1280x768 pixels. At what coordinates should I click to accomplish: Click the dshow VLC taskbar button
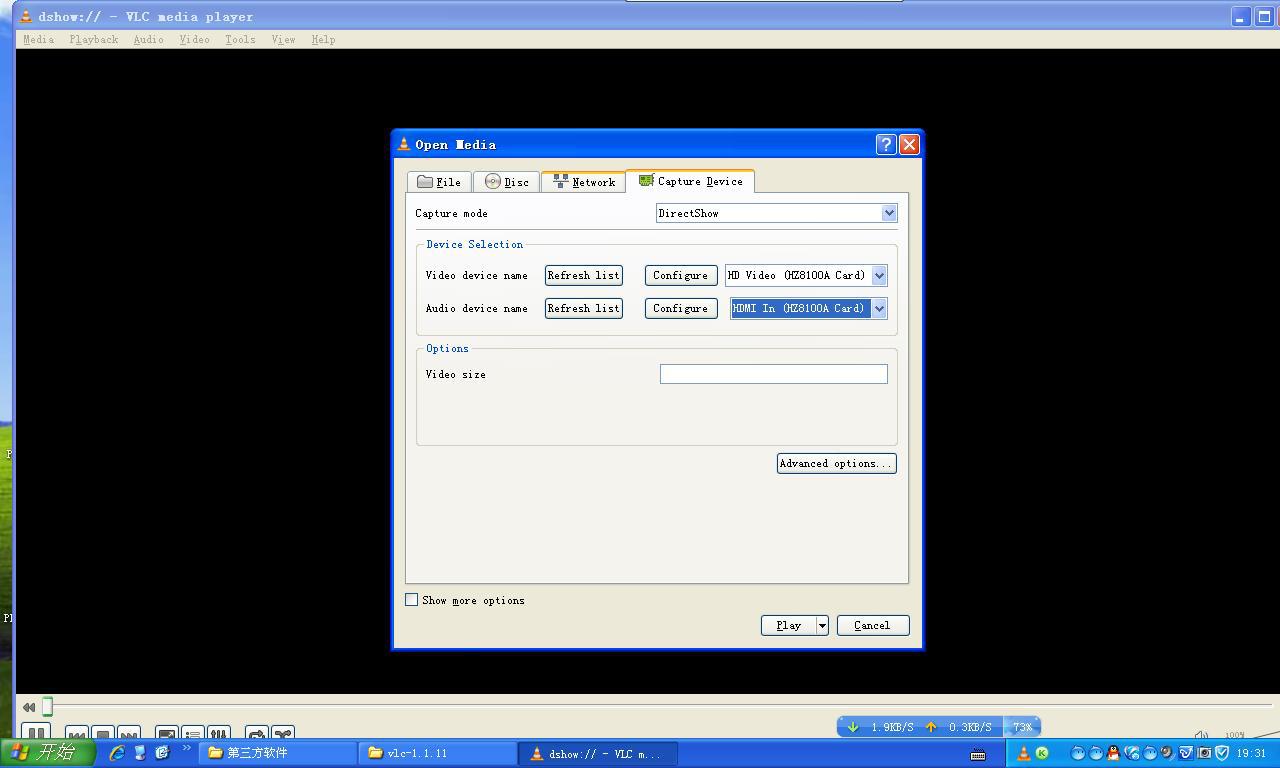pyautogui.click(x=598, y=753)
